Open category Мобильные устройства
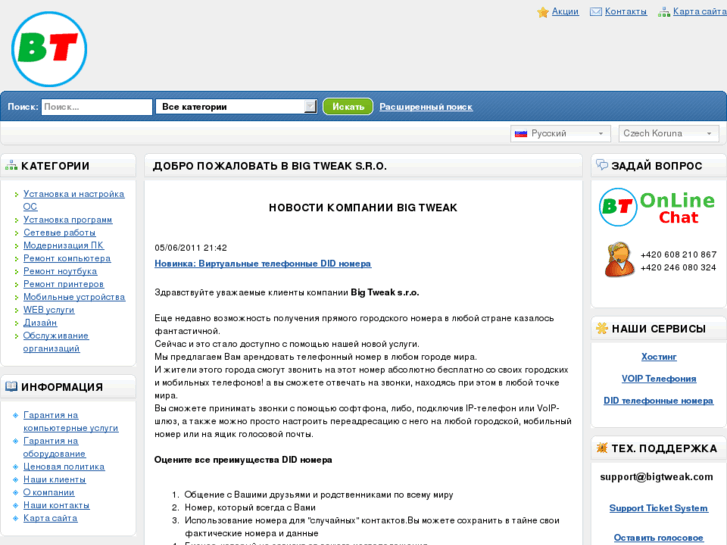Image resolution: width=727 pixels, height=545 pixels. 74,296
